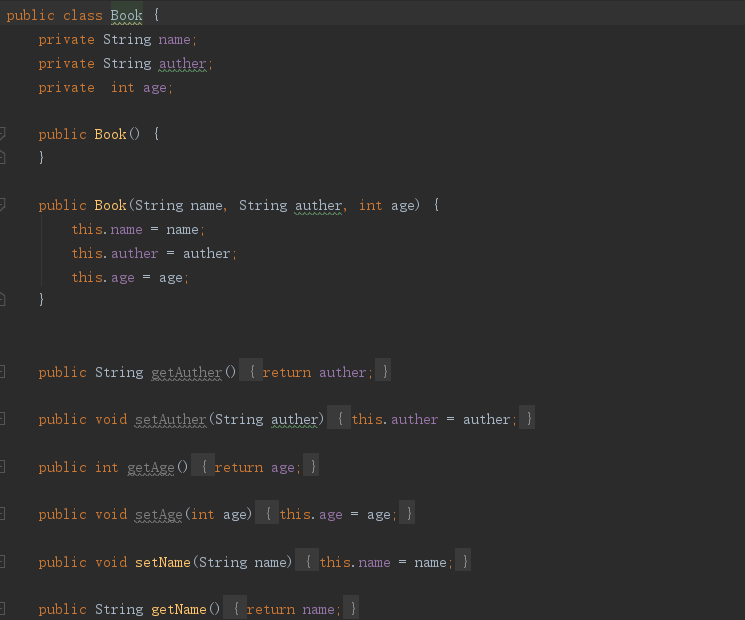Expand setName body via closing brace placeholder
Image resolution: width=745 pixels, height=620 pixels.
pyautogui.click(x=463, y=561)
